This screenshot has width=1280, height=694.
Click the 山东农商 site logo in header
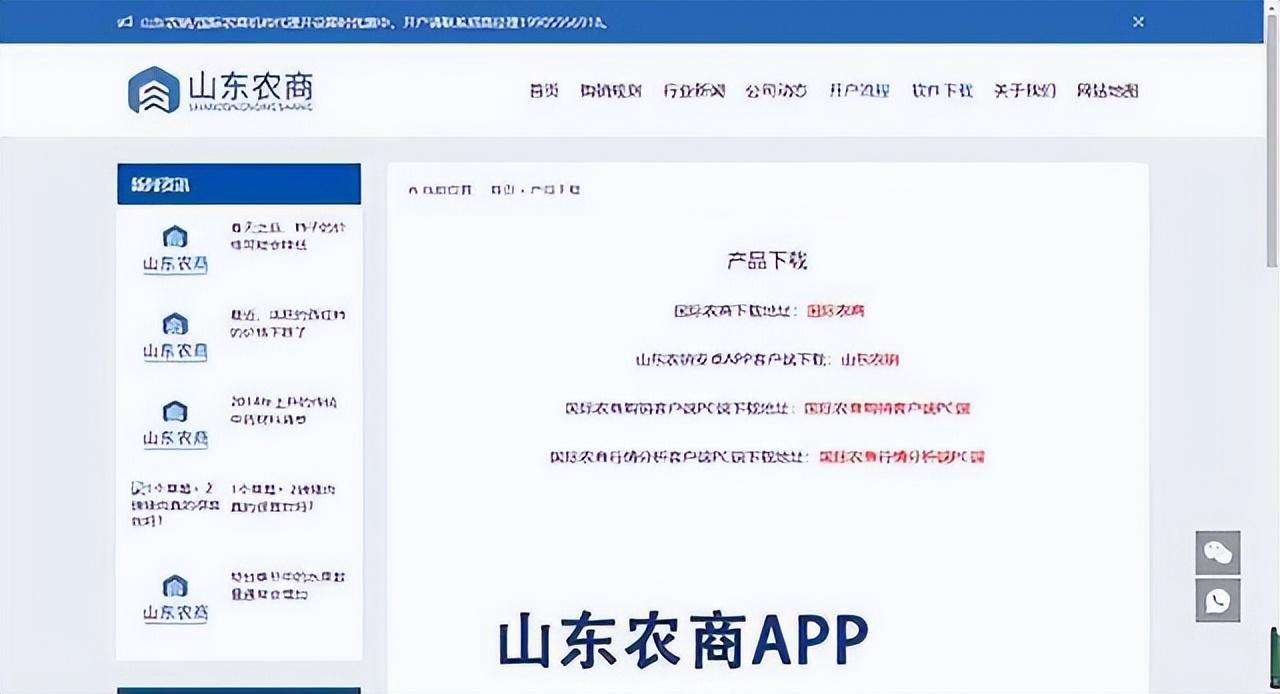220,90
